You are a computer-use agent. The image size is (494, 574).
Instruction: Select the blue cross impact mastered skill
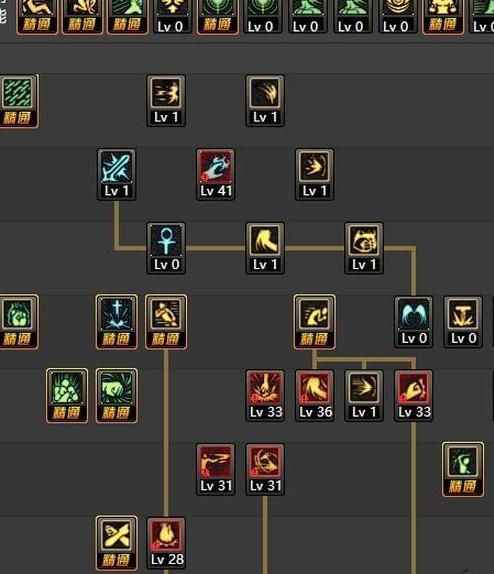pyautogui.click(x=116, y=322)
